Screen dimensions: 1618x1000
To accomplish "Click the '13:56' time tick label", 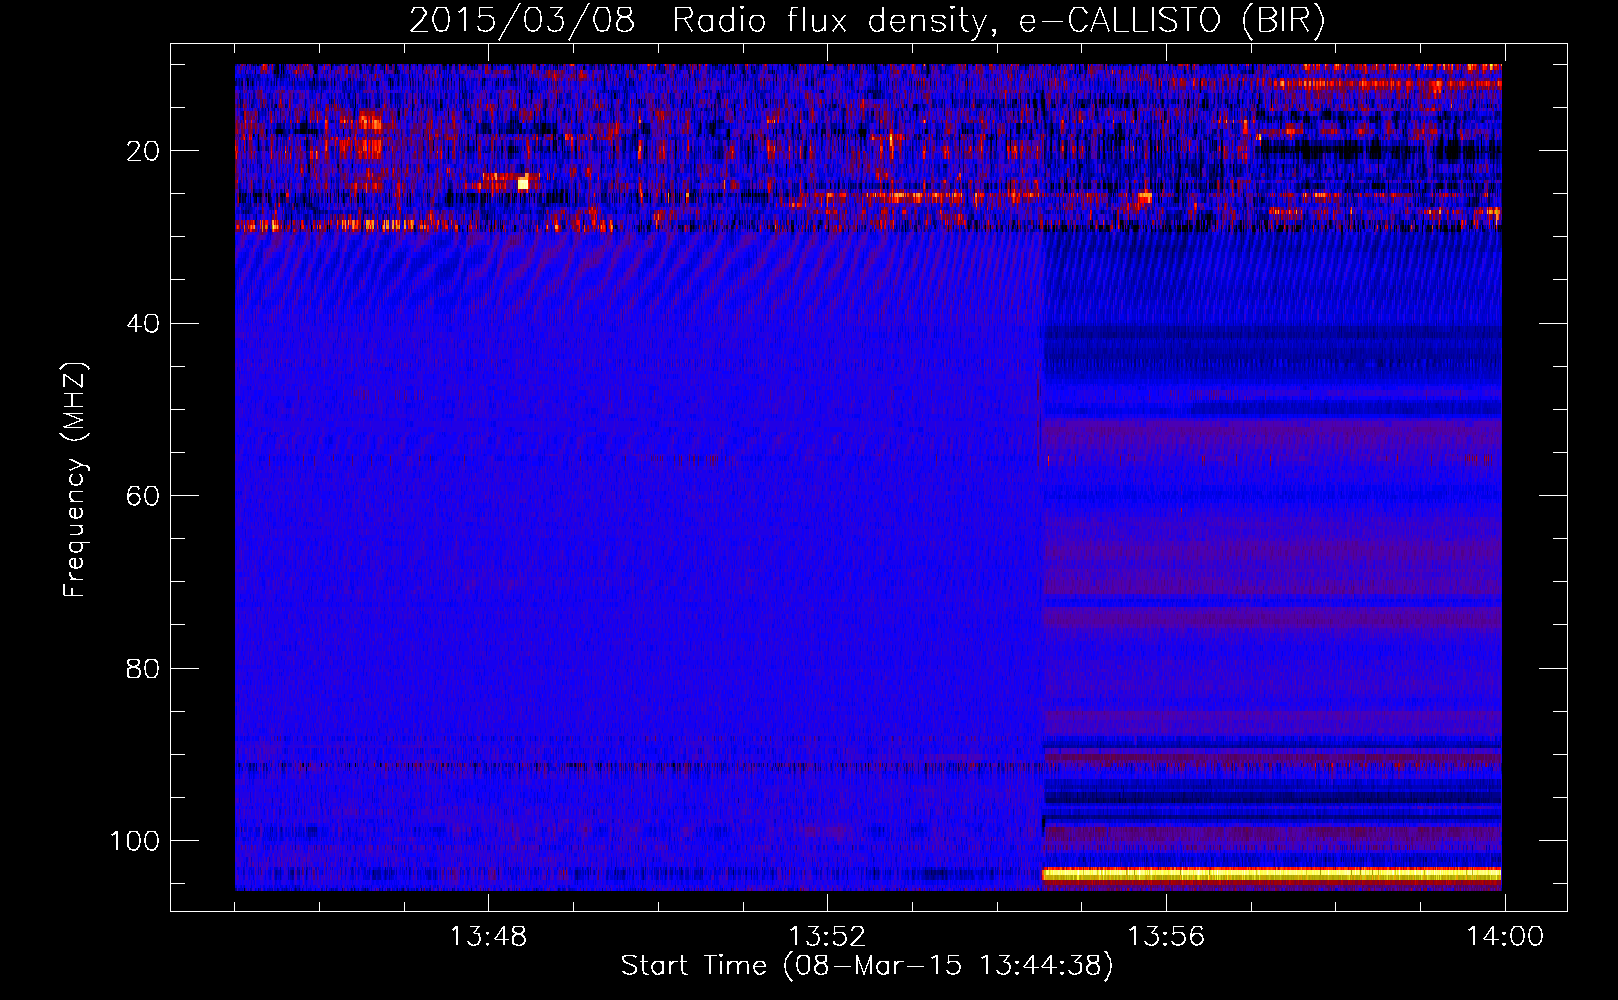I will (1166, 937).
